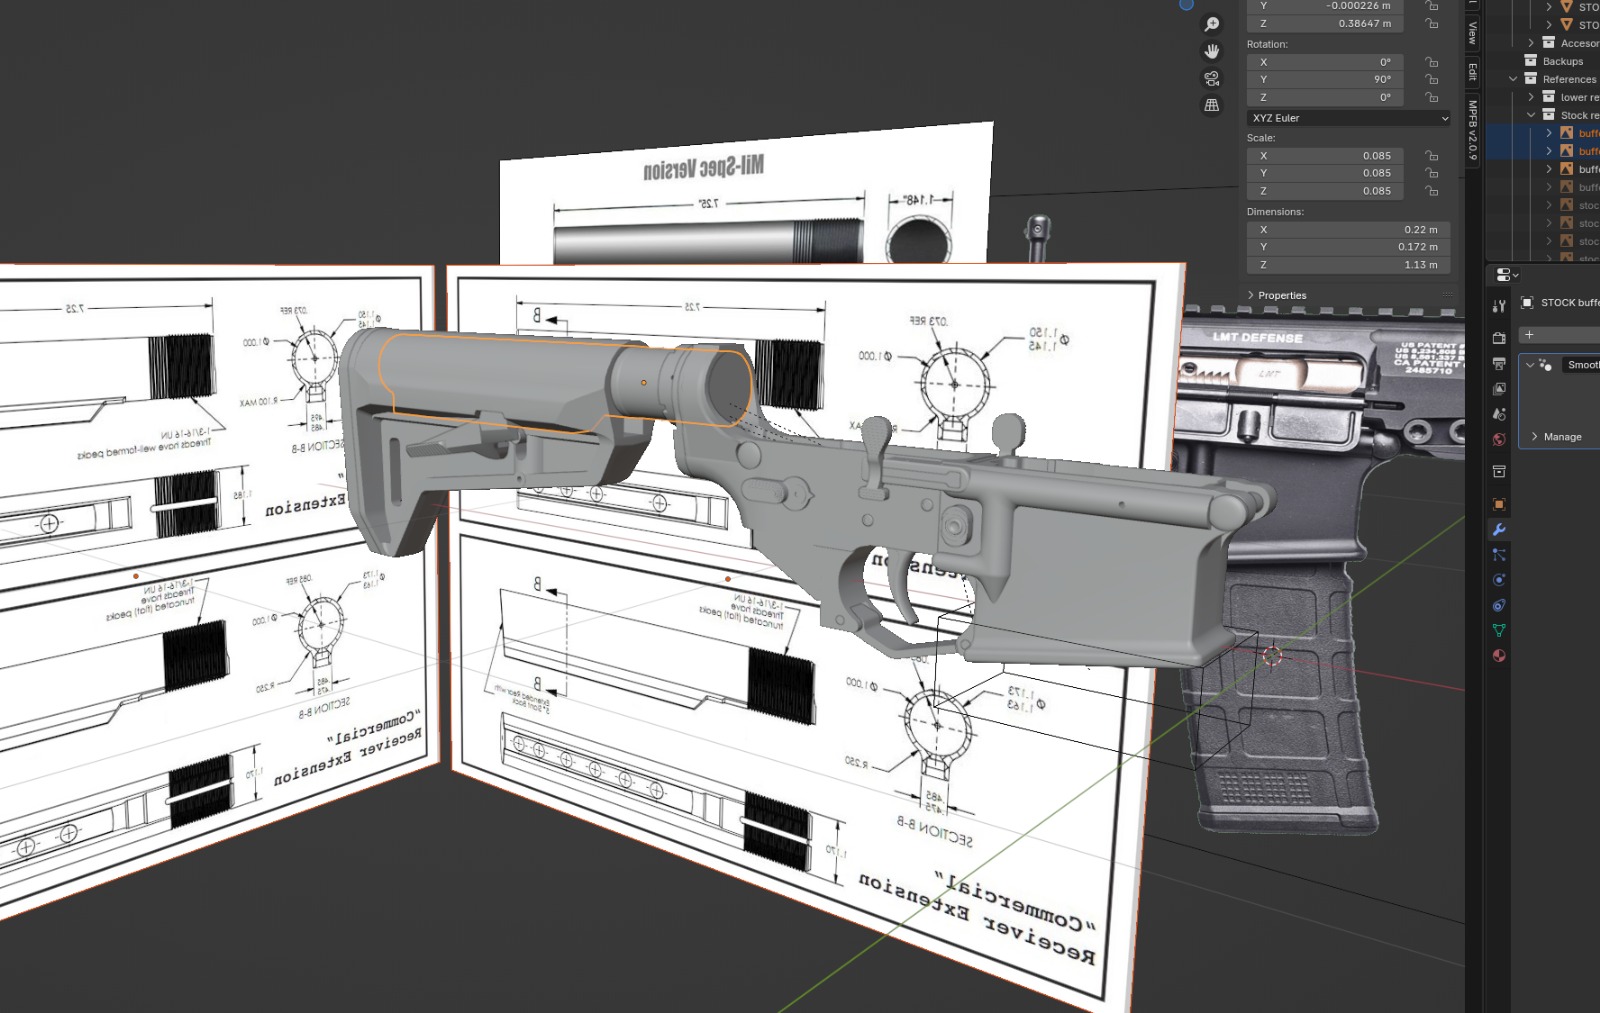The image size is (1600, 1013).
Task: Expand the Accesor collection in outliner
Action: pos(1531,43)
